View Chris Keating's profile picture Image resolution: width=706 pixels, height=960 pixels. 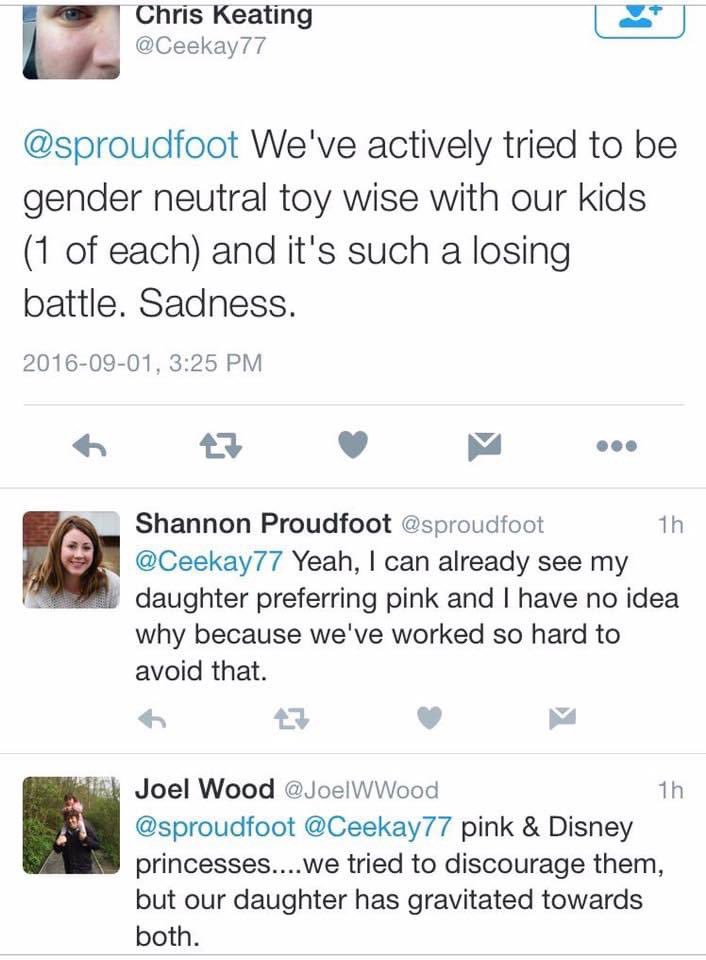(71, 40)
